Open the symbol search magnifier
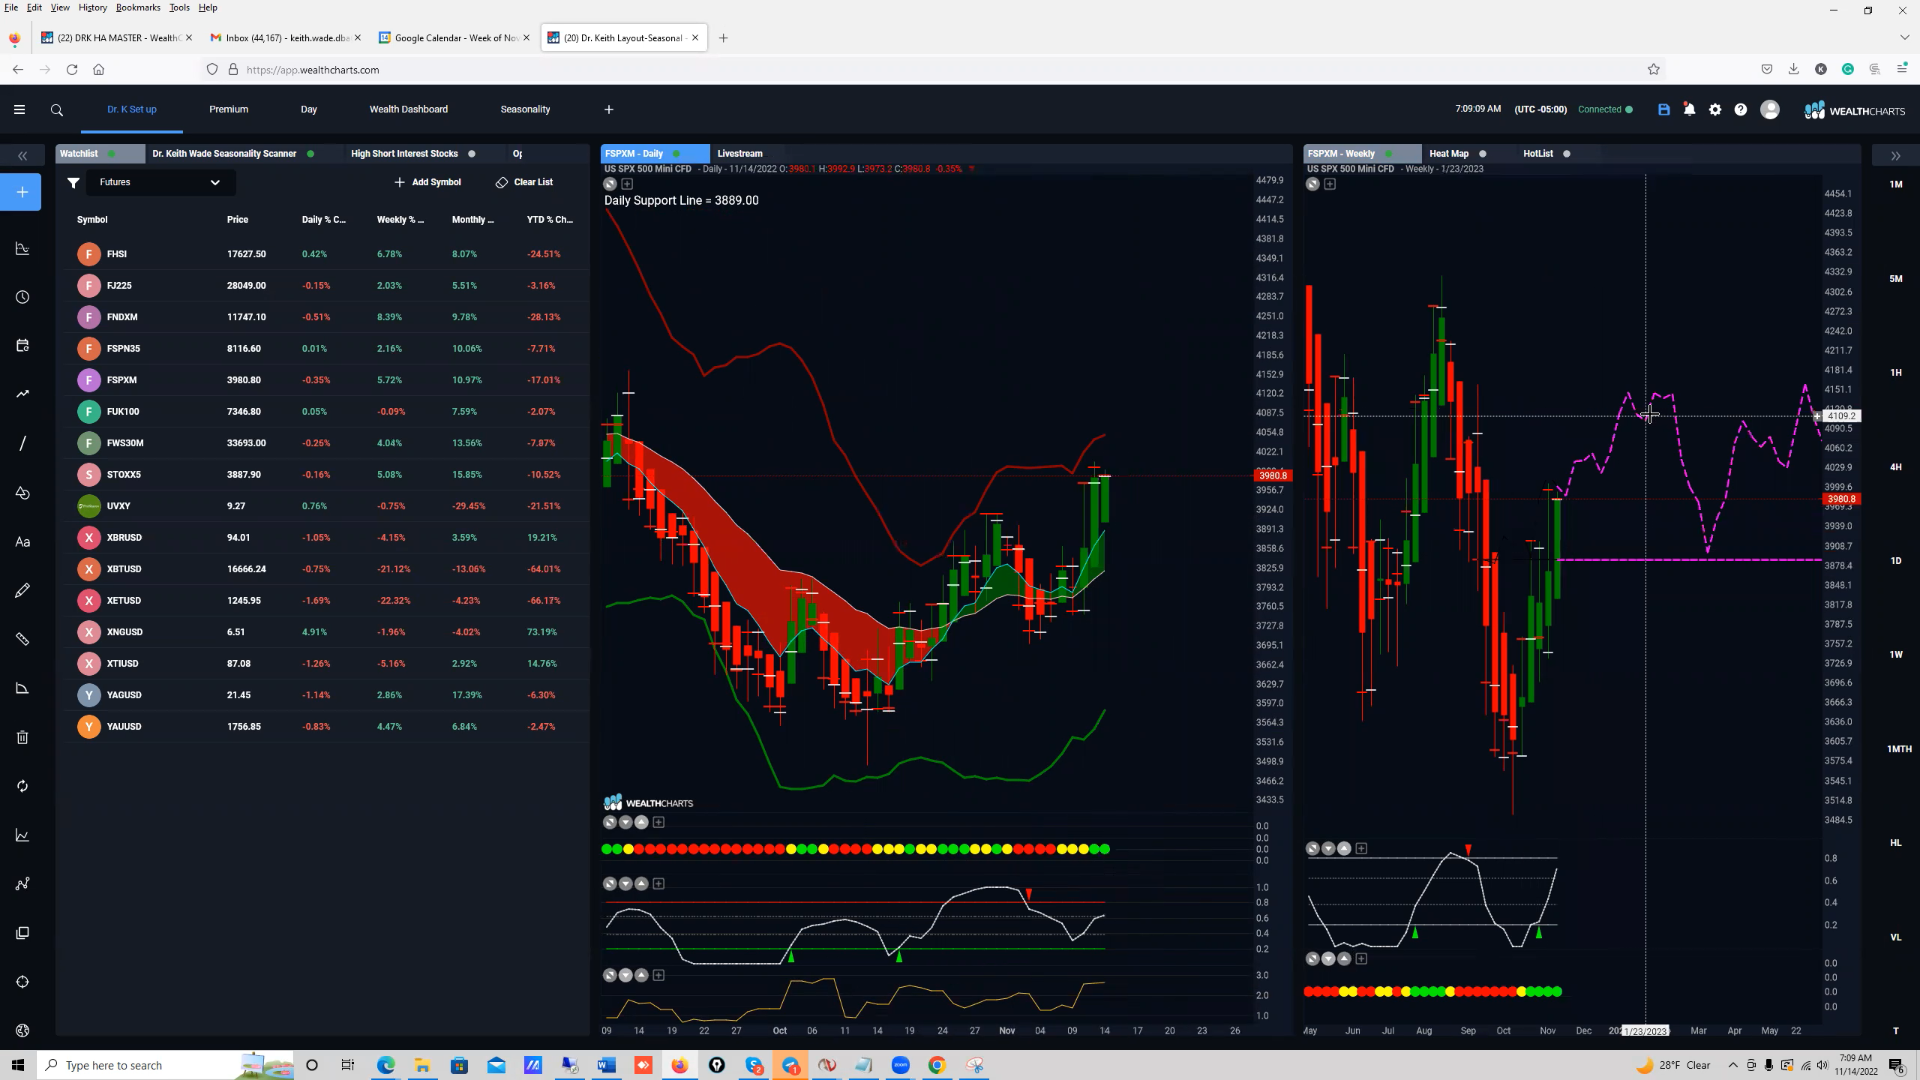Screen dimensions: 1920x1080 pyautogui.click(x=57, y=110)
